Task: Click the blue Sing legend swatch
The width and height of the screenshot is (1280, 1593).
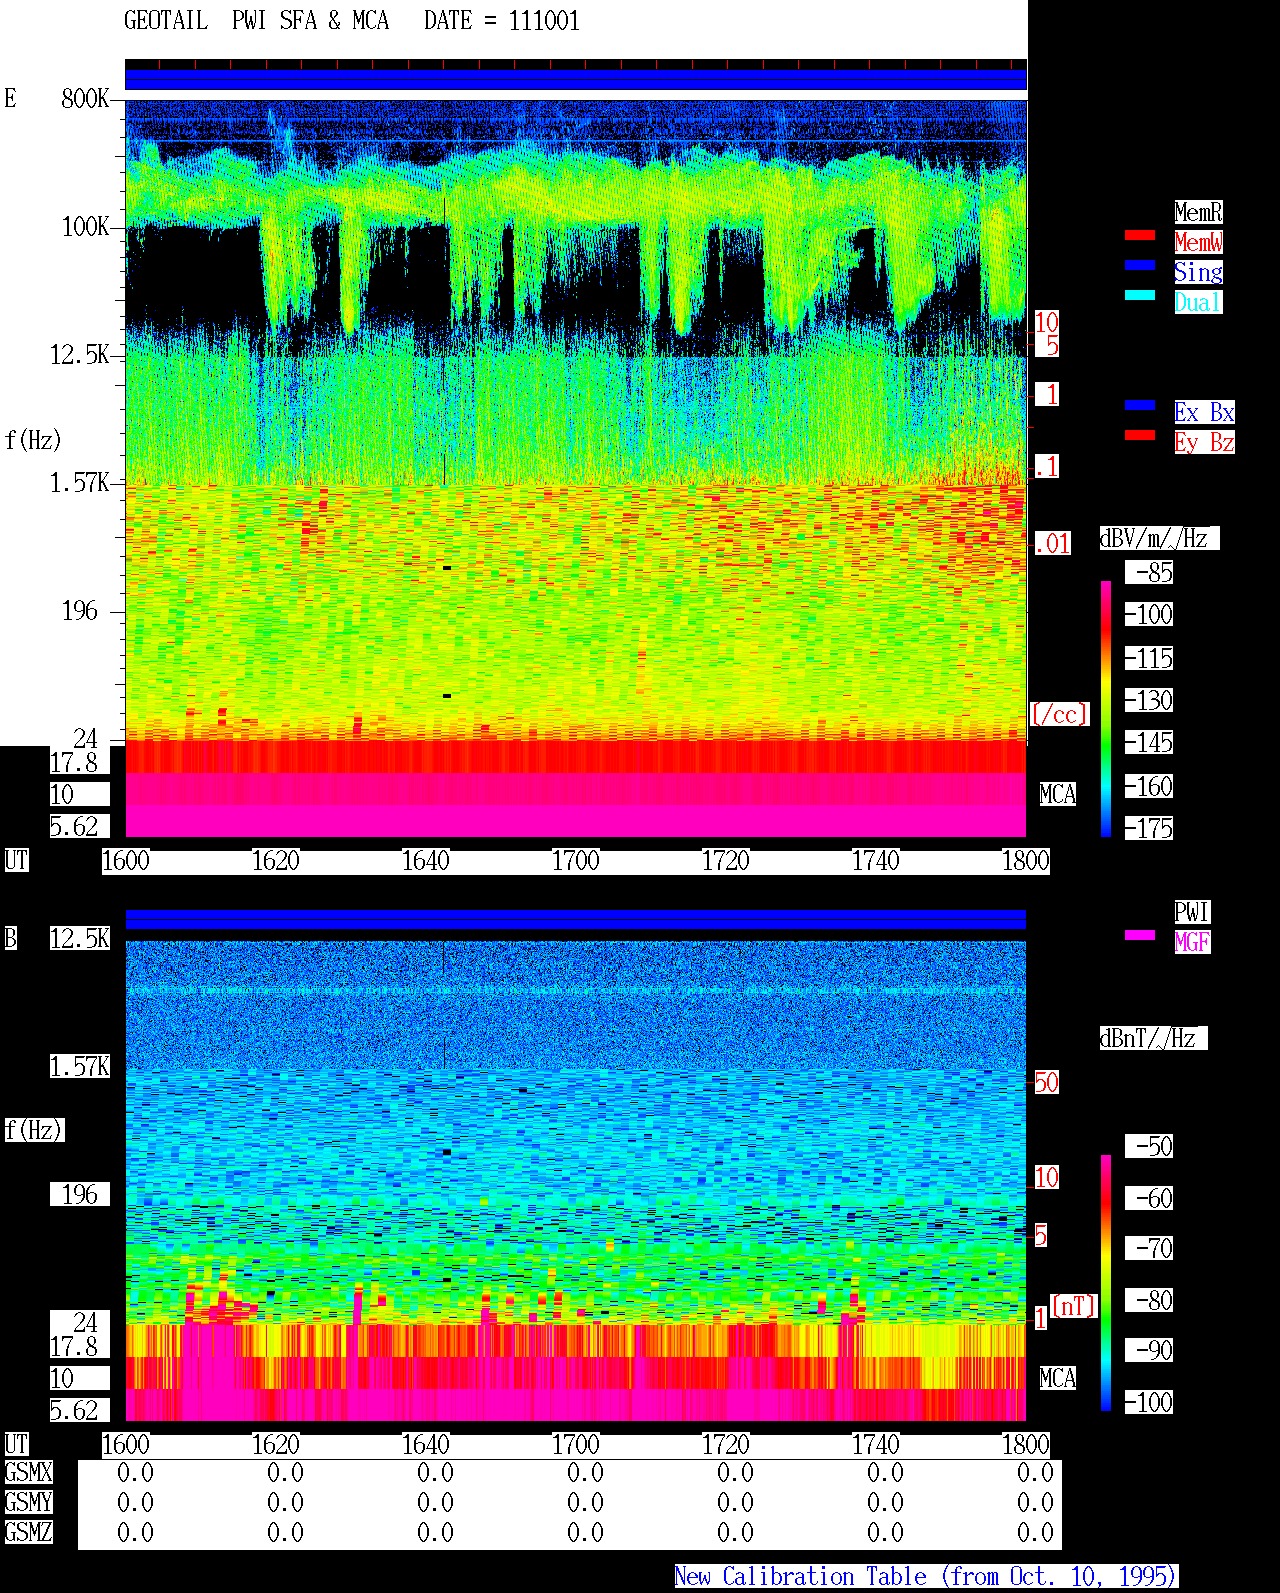Action: pos(1140,265)
